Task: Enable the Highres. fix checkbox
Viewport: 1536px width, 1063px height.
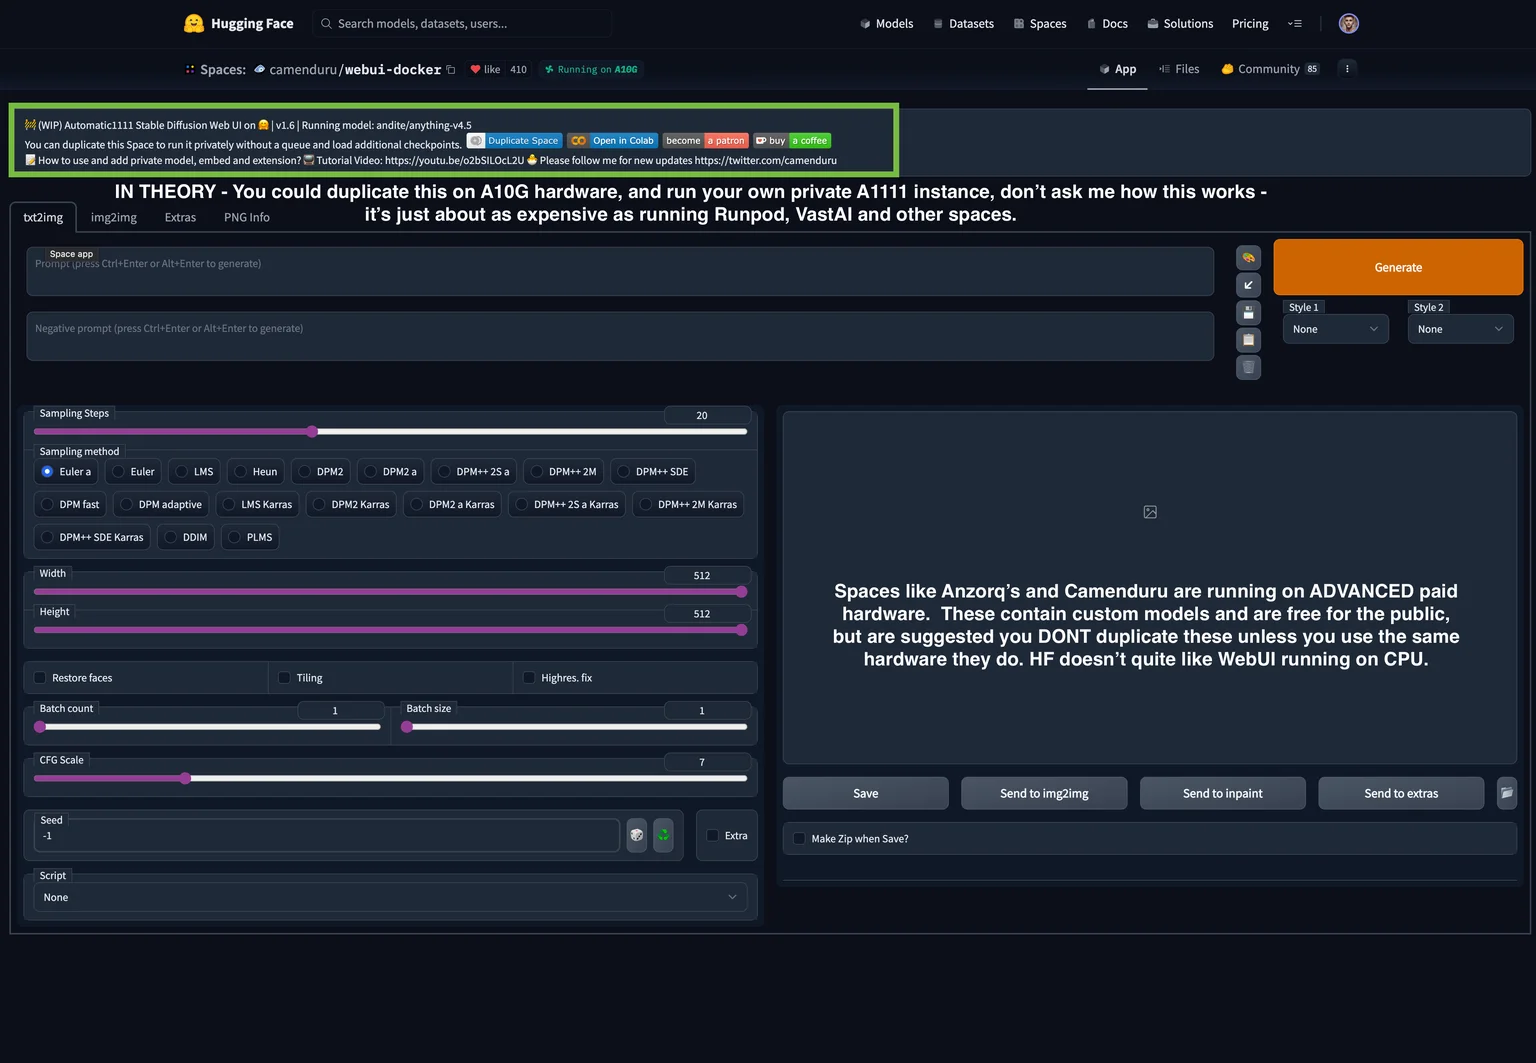Action: point(529,678)
